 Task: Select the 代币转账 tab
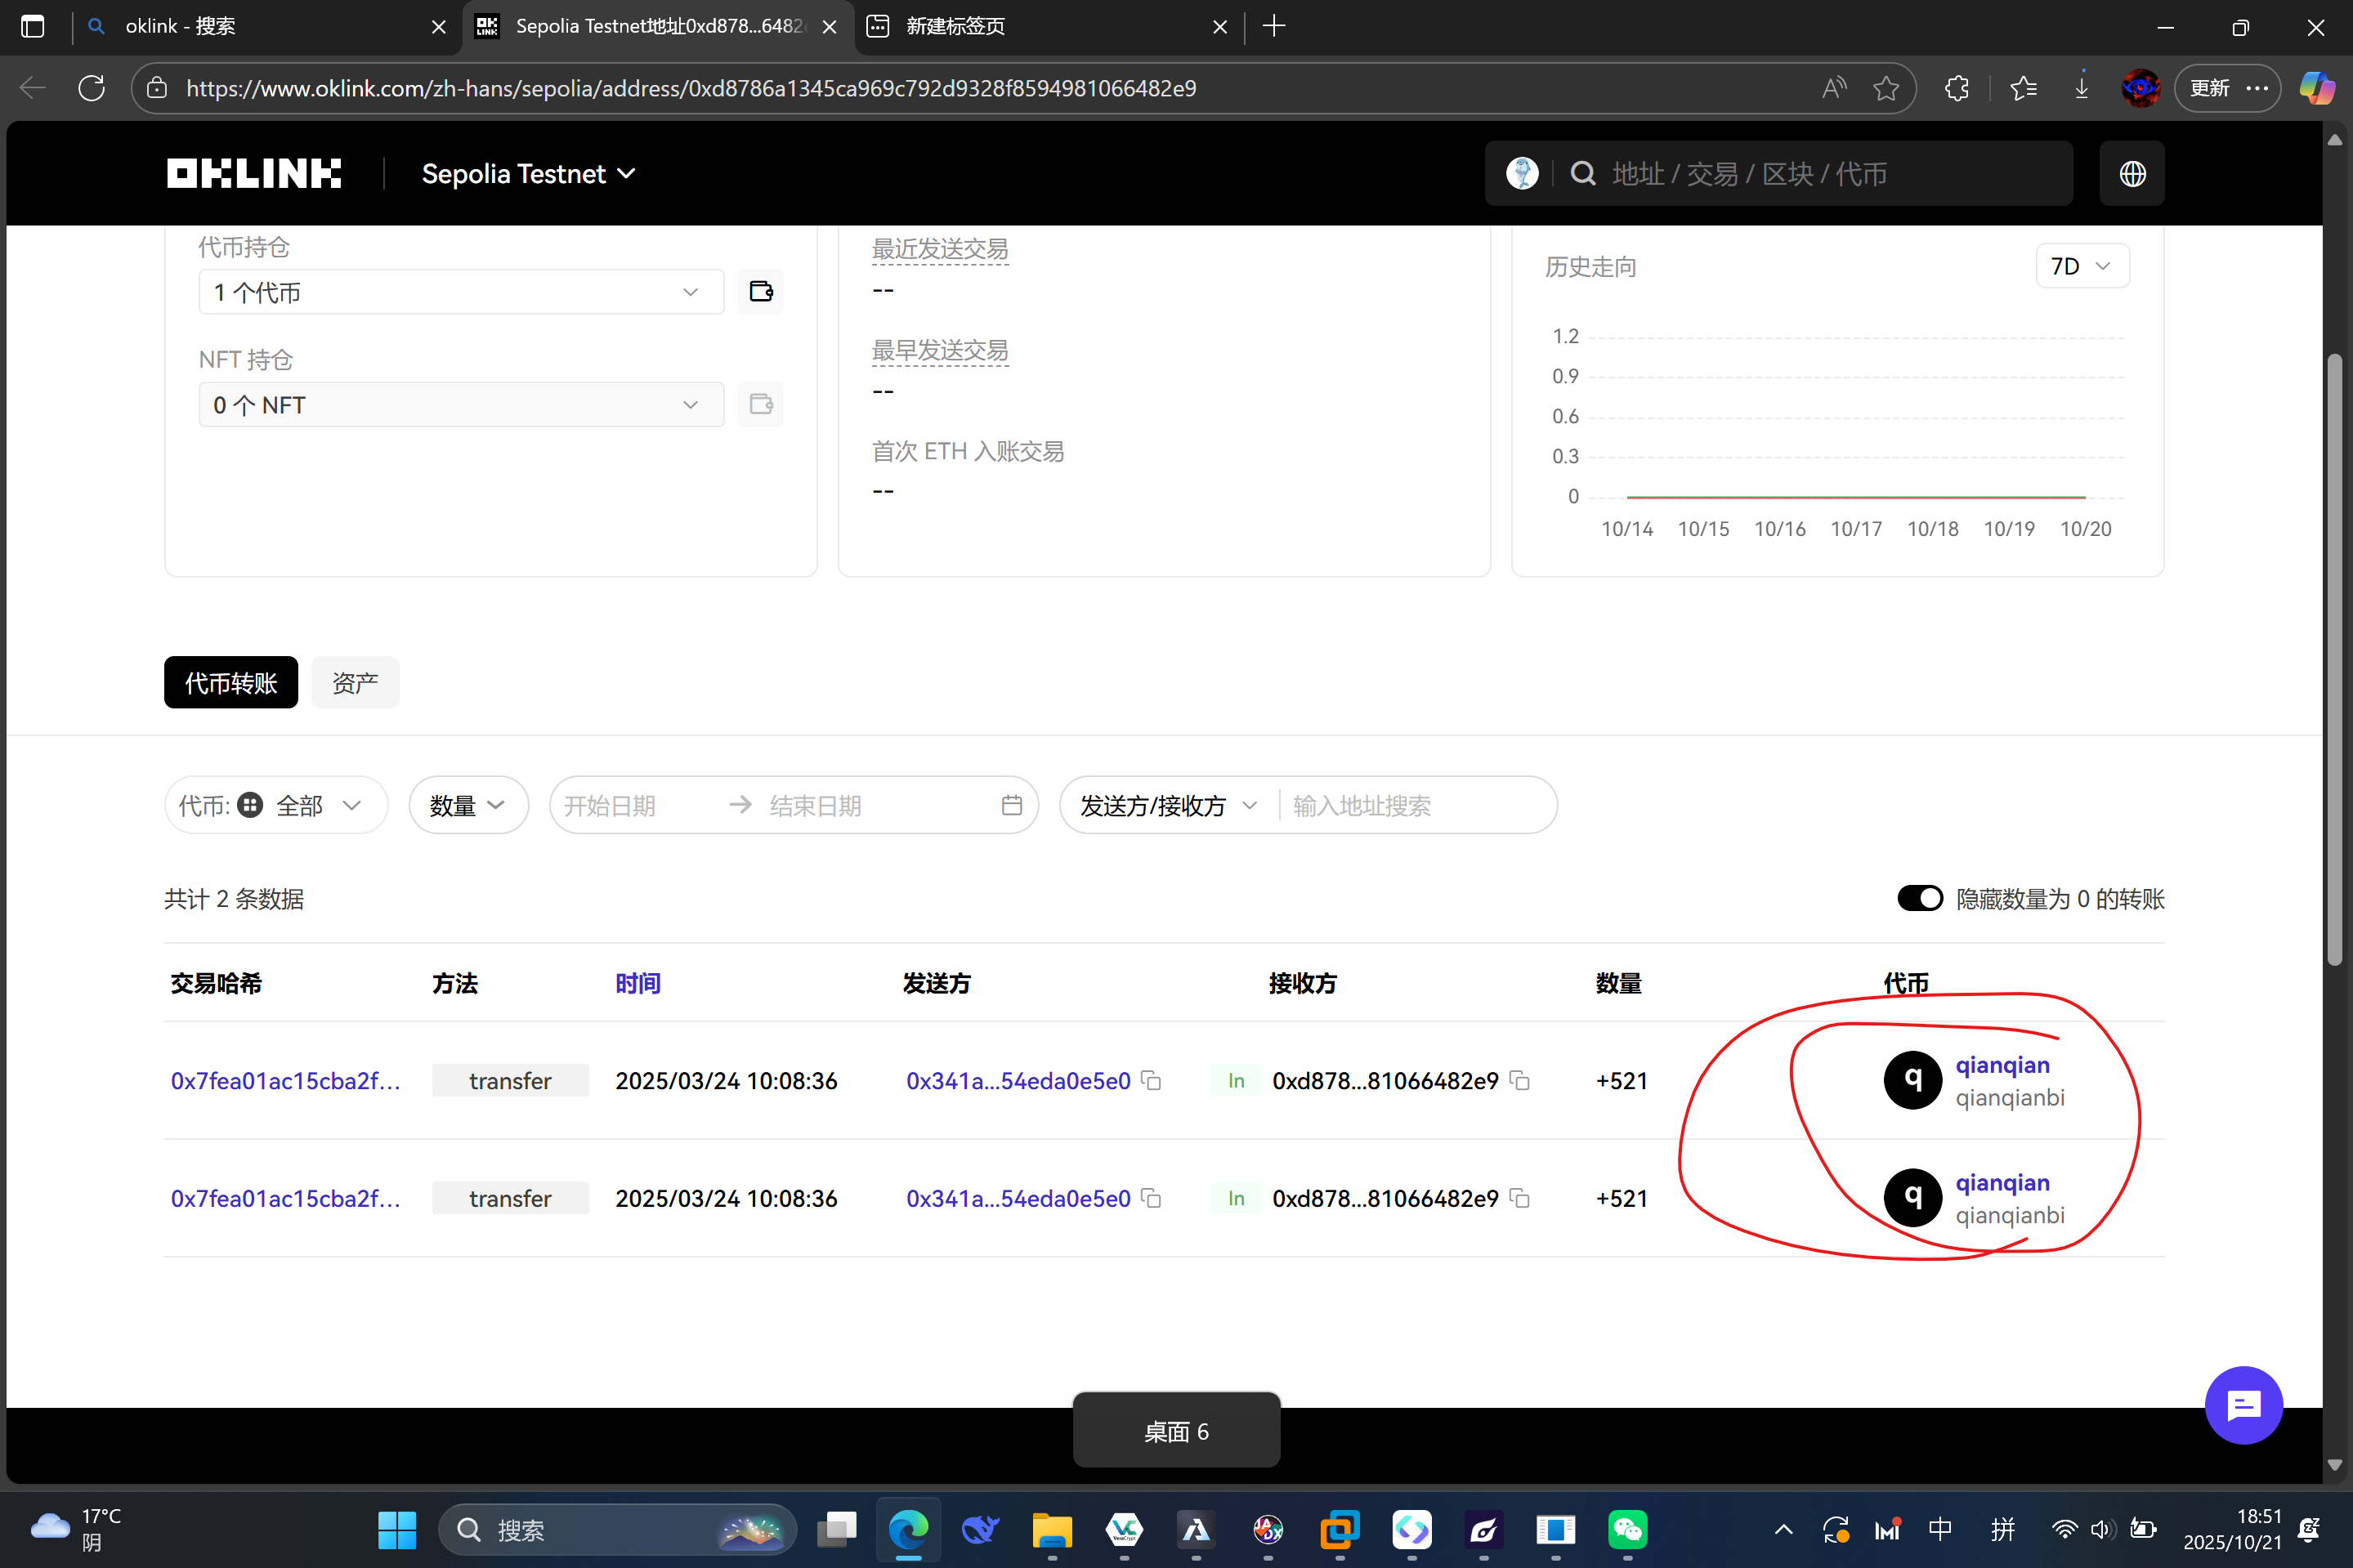tap(231, 683)
